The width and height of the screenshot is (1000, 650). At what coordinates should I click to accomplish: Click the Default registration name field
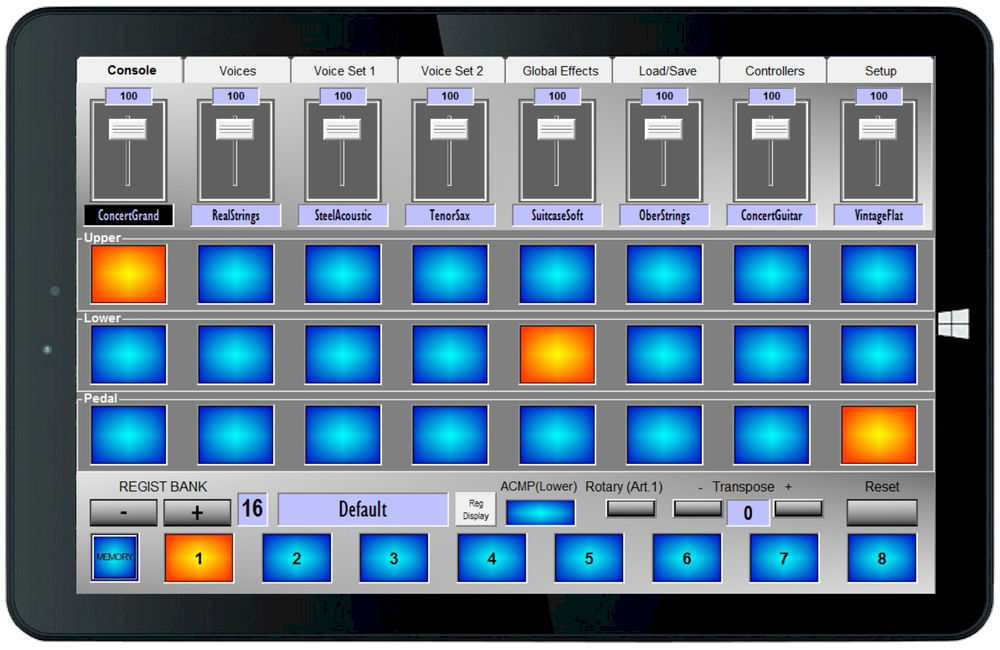(364, 509)
